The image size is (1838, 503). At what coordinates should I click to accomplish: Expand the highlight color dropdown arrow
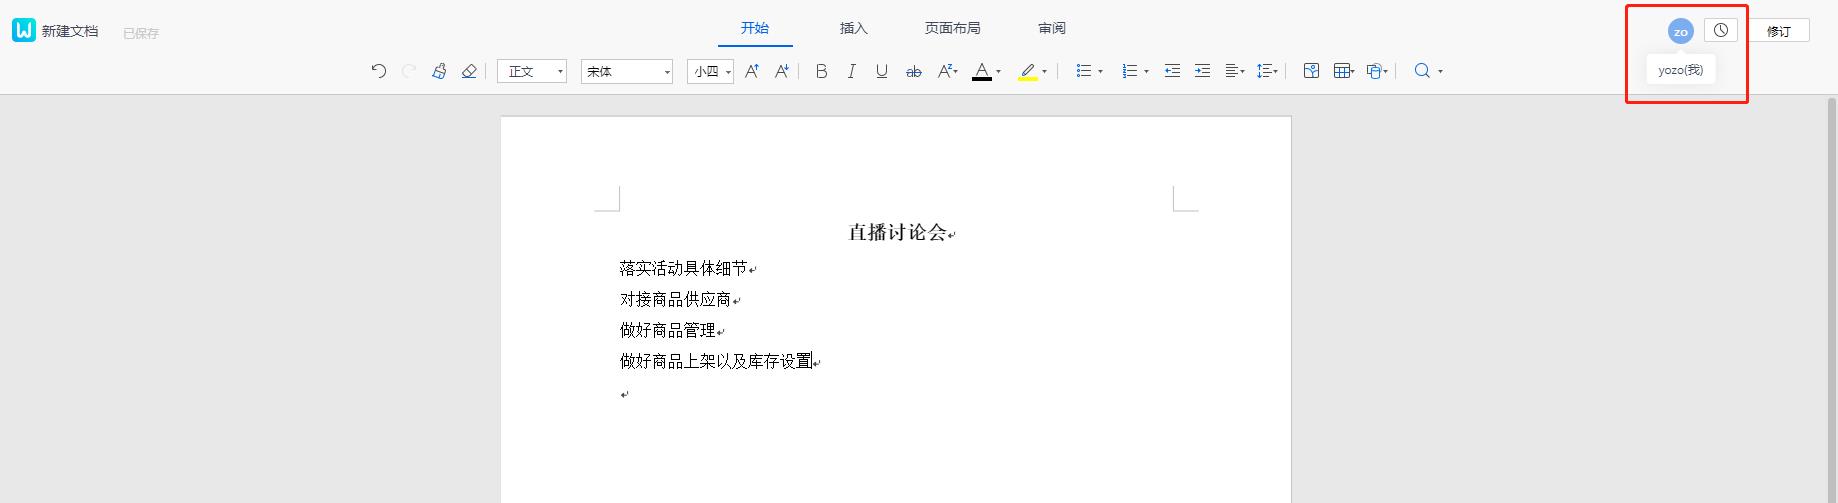pos(1044,72)
